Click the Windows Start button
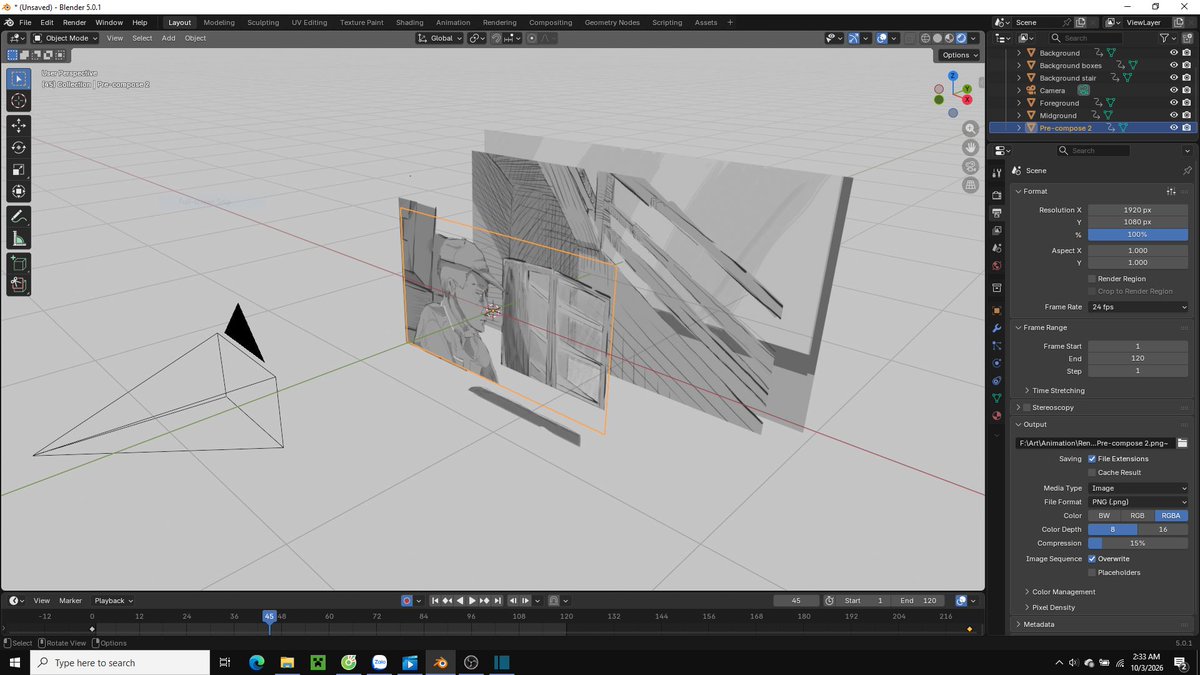This screenshot has height=675, width=1200. 15,662
